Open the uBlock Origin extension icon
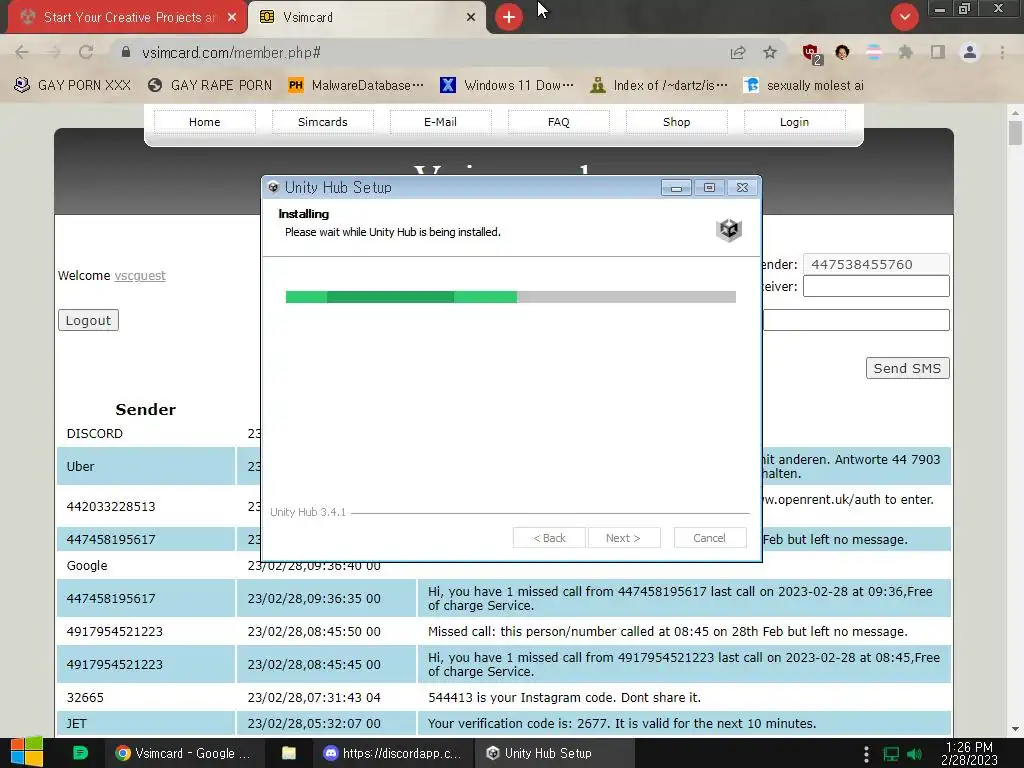 812,54
